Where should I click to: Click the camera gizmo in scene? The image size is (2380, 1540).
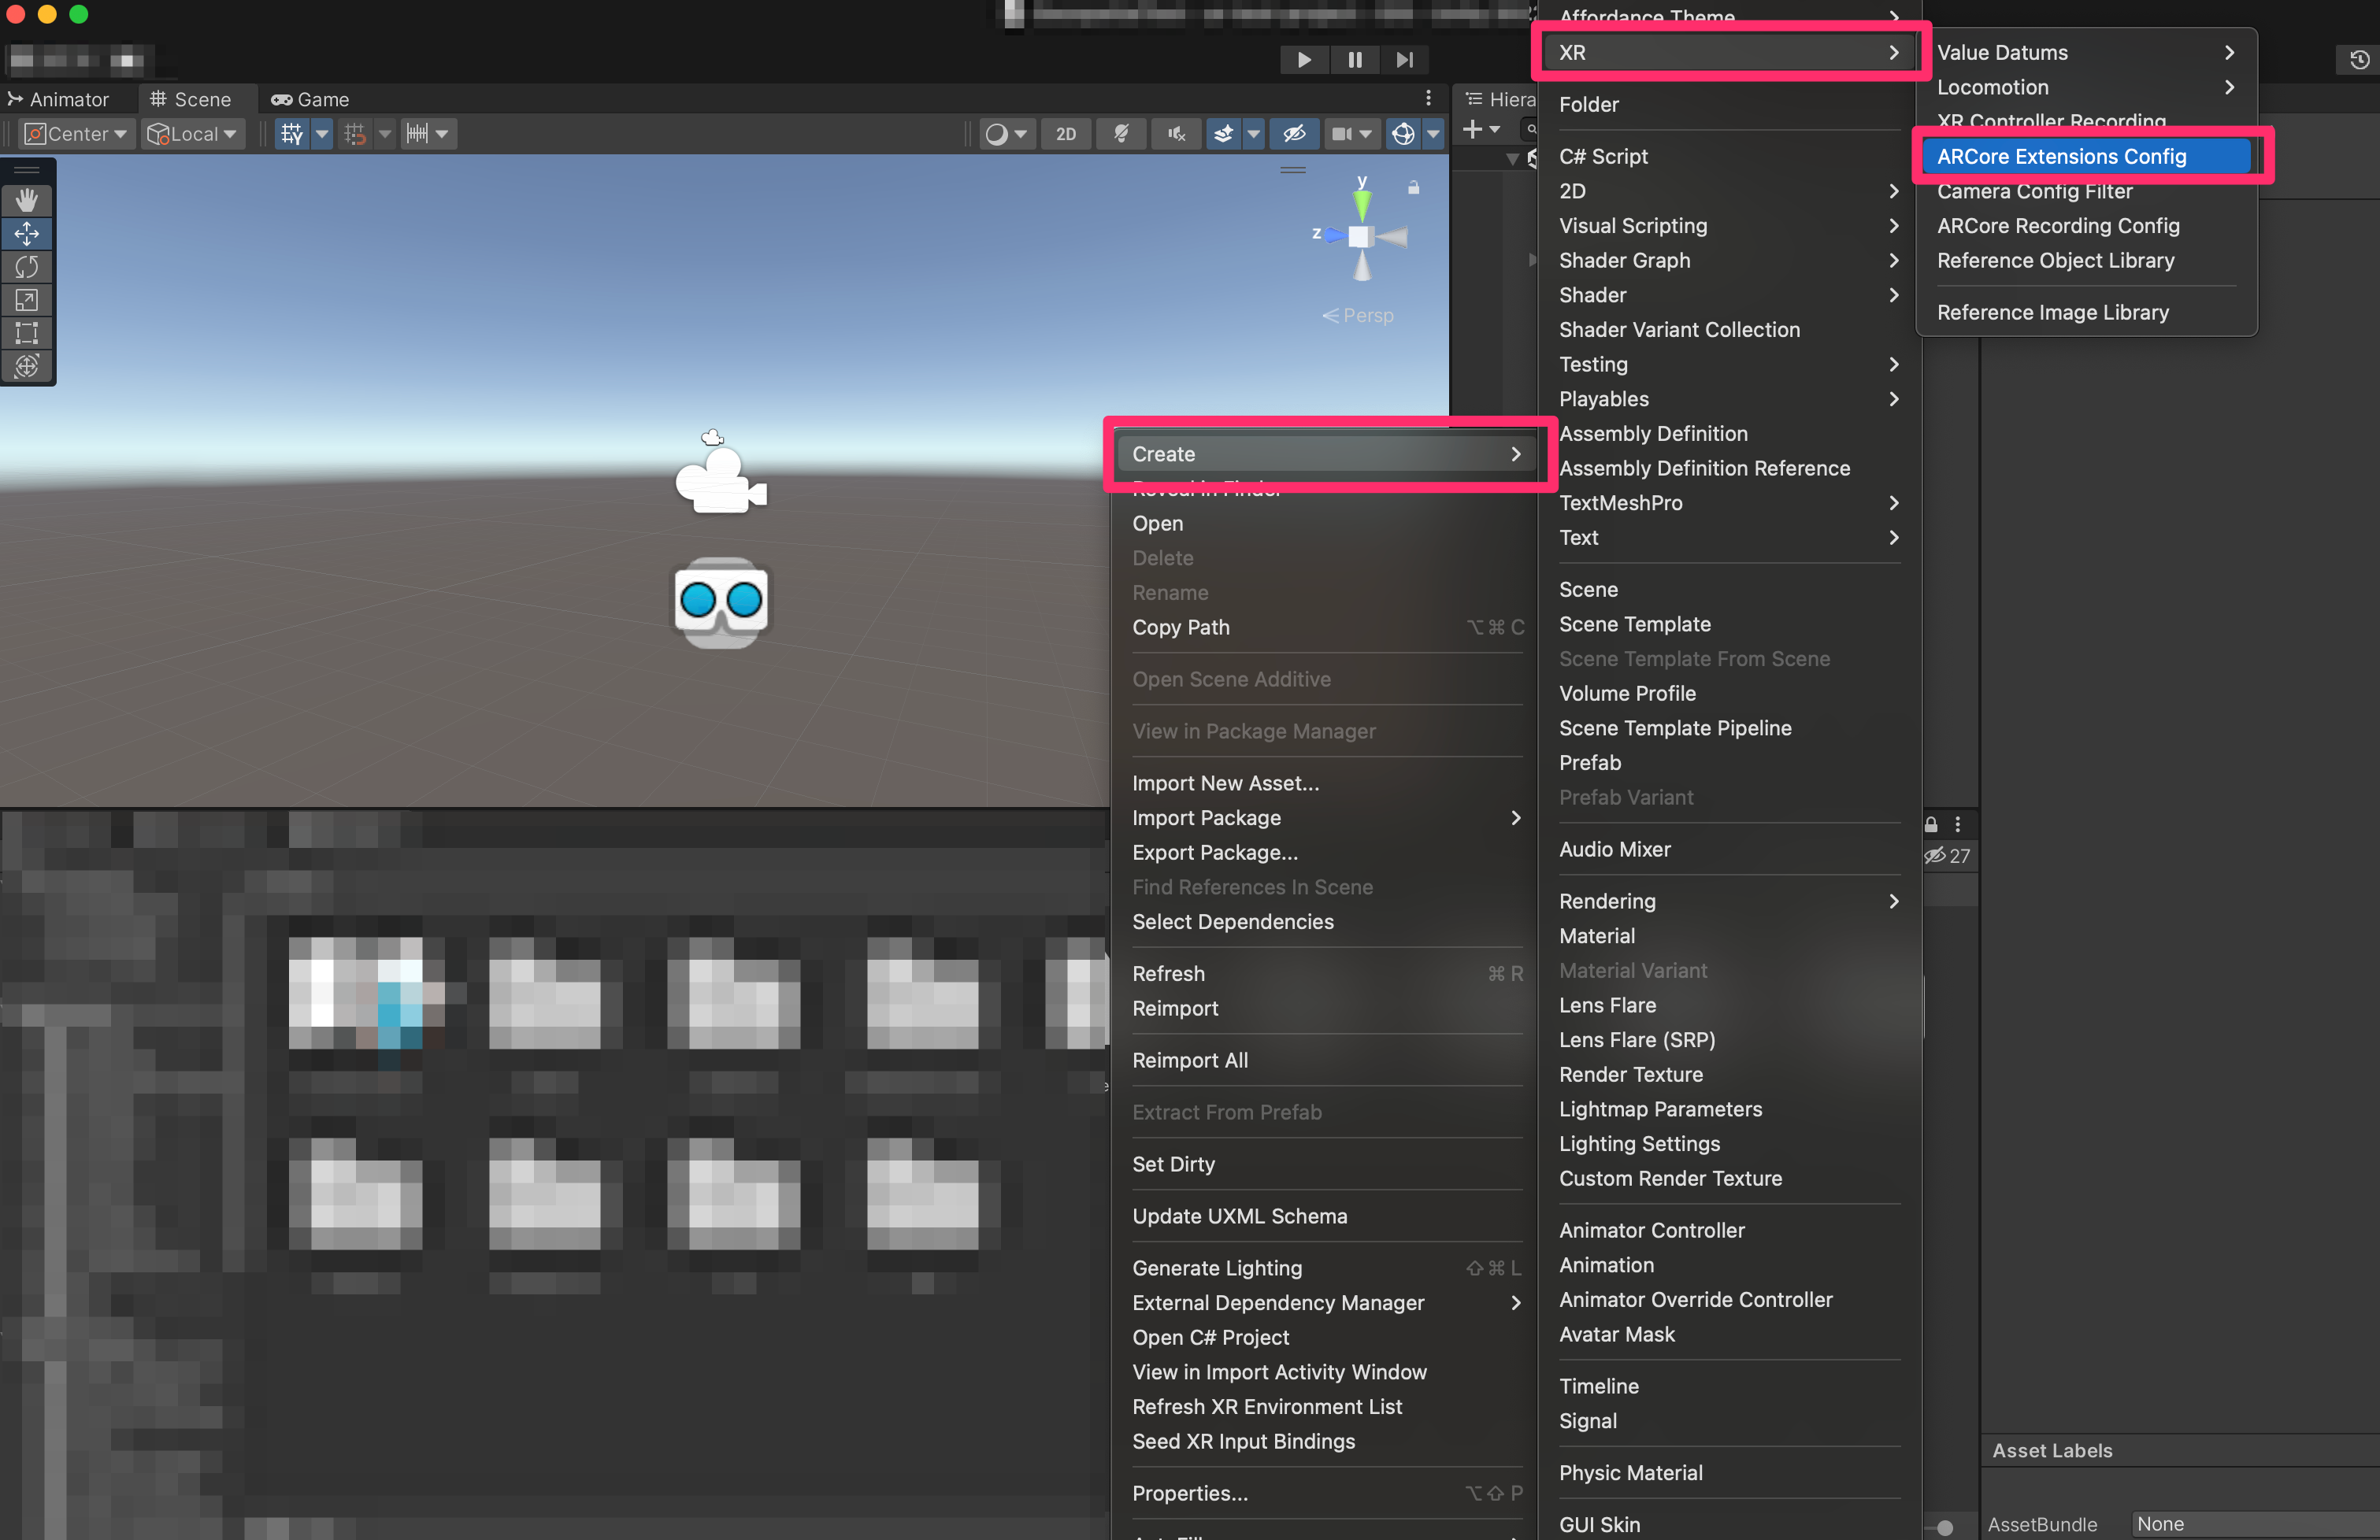(720, 480)
